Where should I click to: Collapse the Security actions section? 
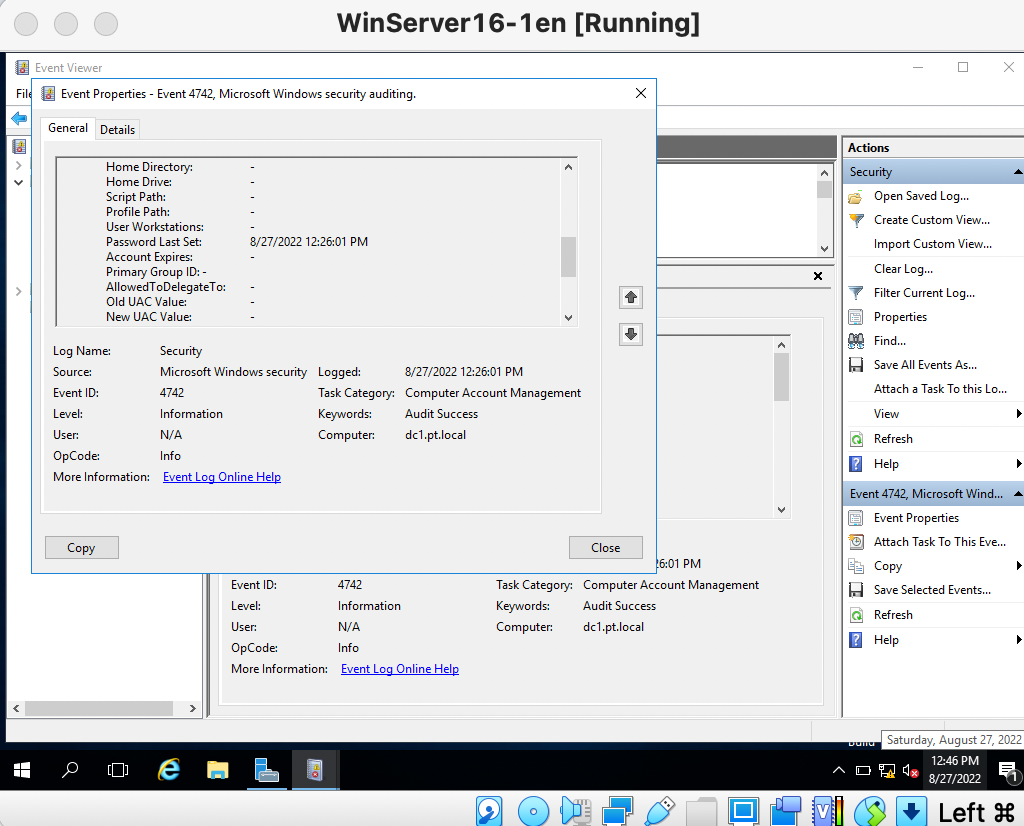[x=1017, y=172]
